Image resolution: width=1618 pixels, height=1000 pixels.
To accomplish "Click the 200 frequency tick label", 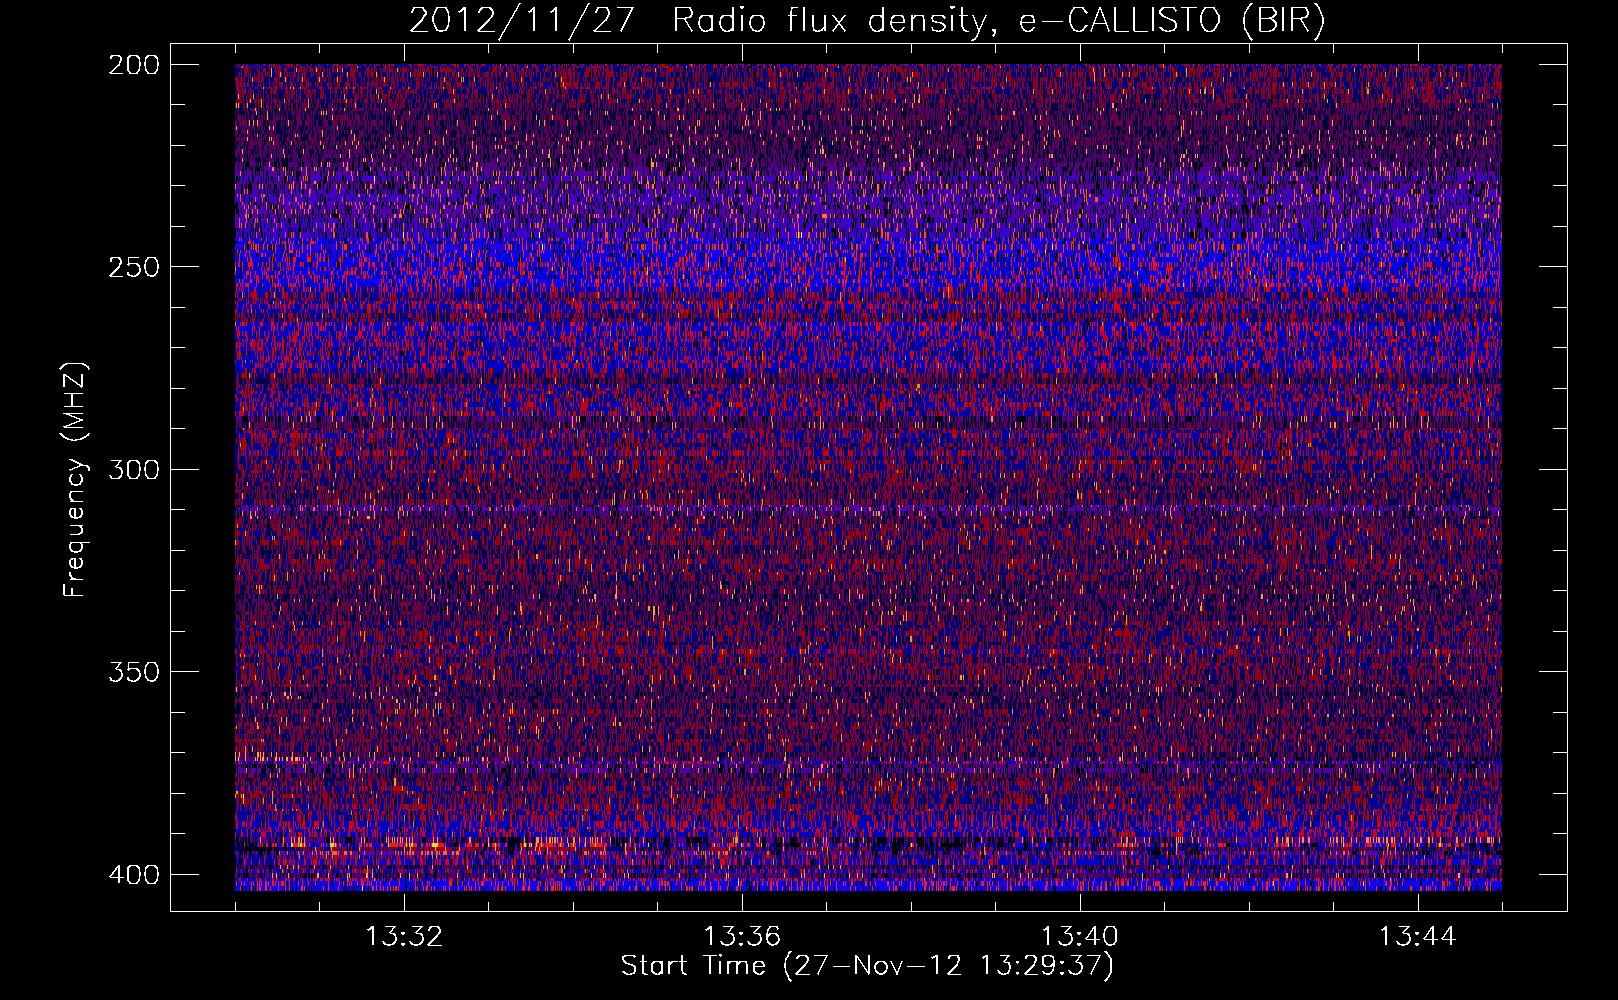I will [134, 65].
